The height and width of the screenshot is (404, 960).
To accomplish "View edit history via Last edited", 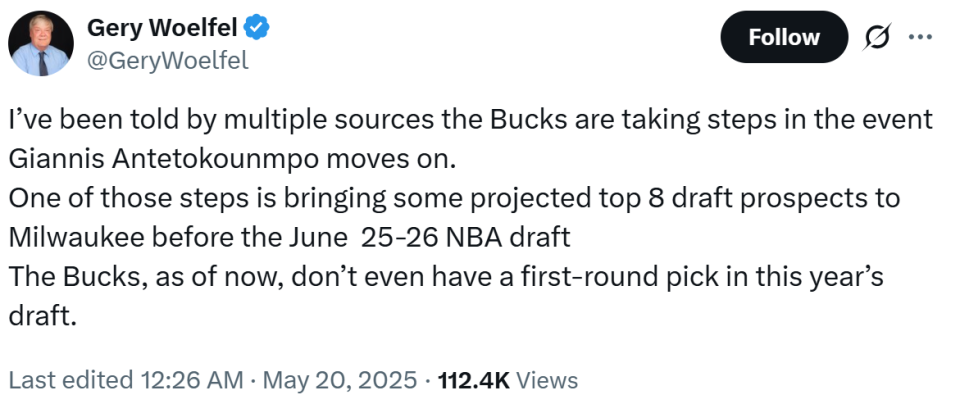I will [71, 380].
